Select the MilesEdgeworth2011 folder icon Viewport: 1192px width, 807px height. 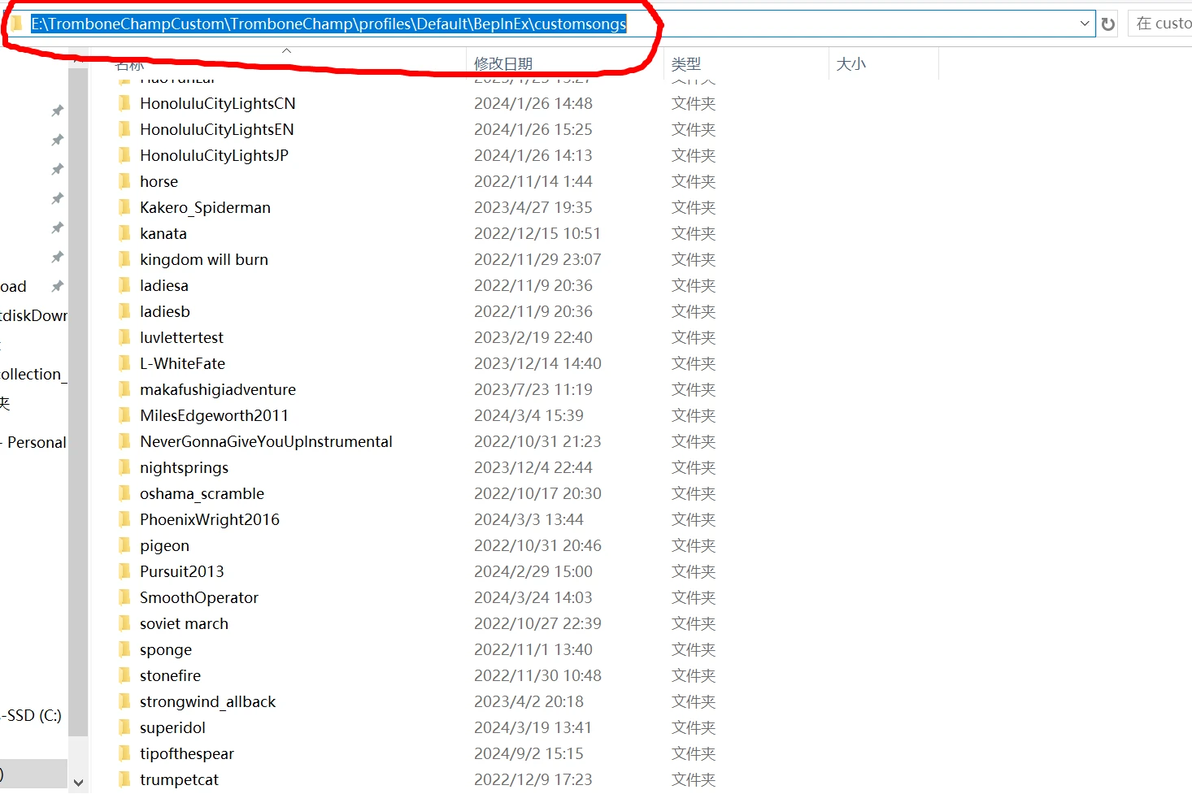pos(125,416)
